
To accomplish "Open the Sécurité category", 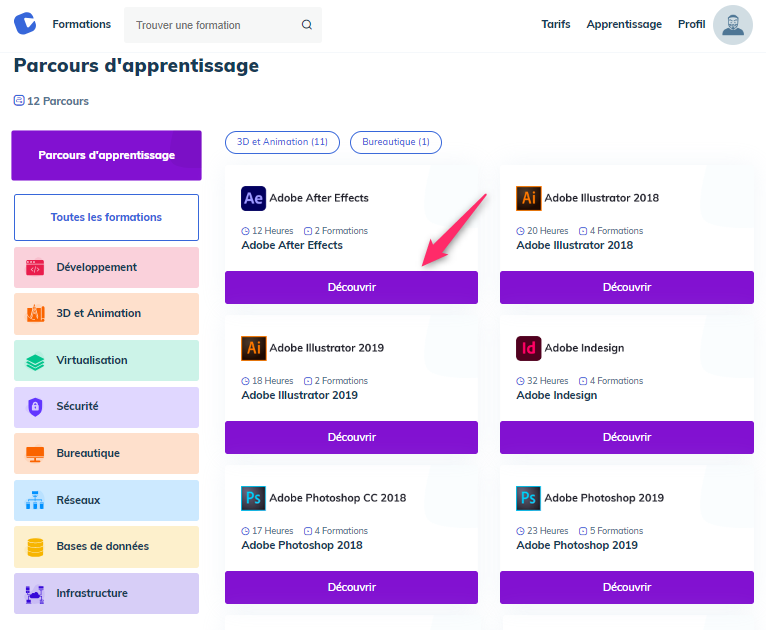I will point(106,407).
